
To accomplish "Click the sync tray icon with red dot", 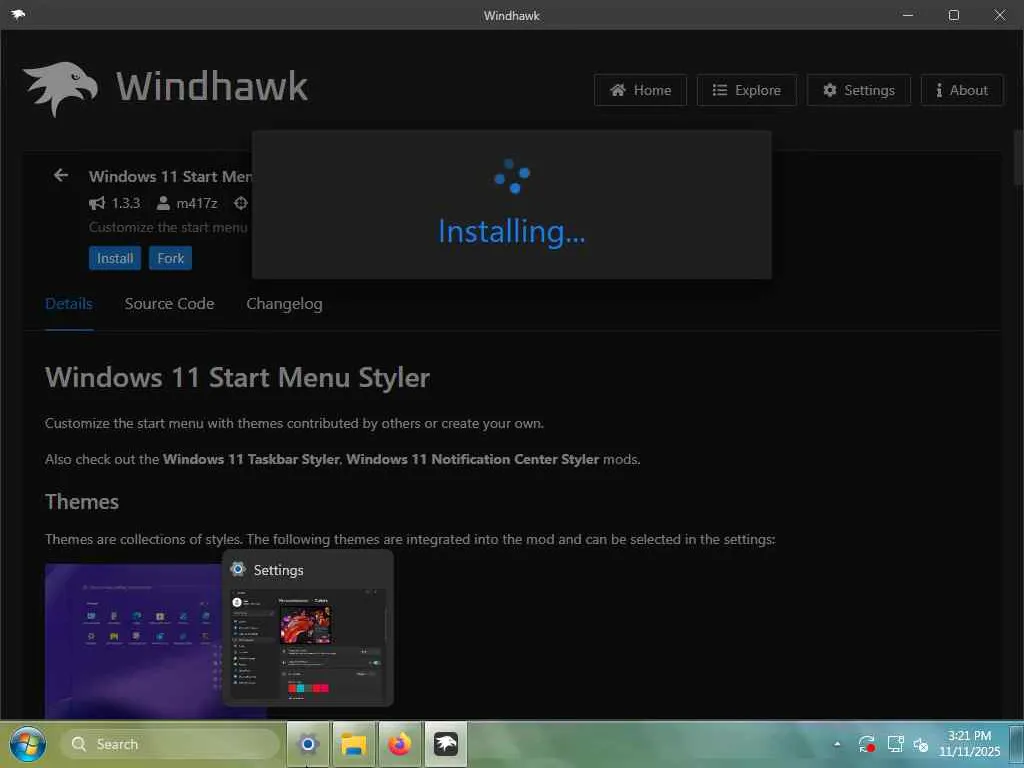I will [x=867, y=744].
